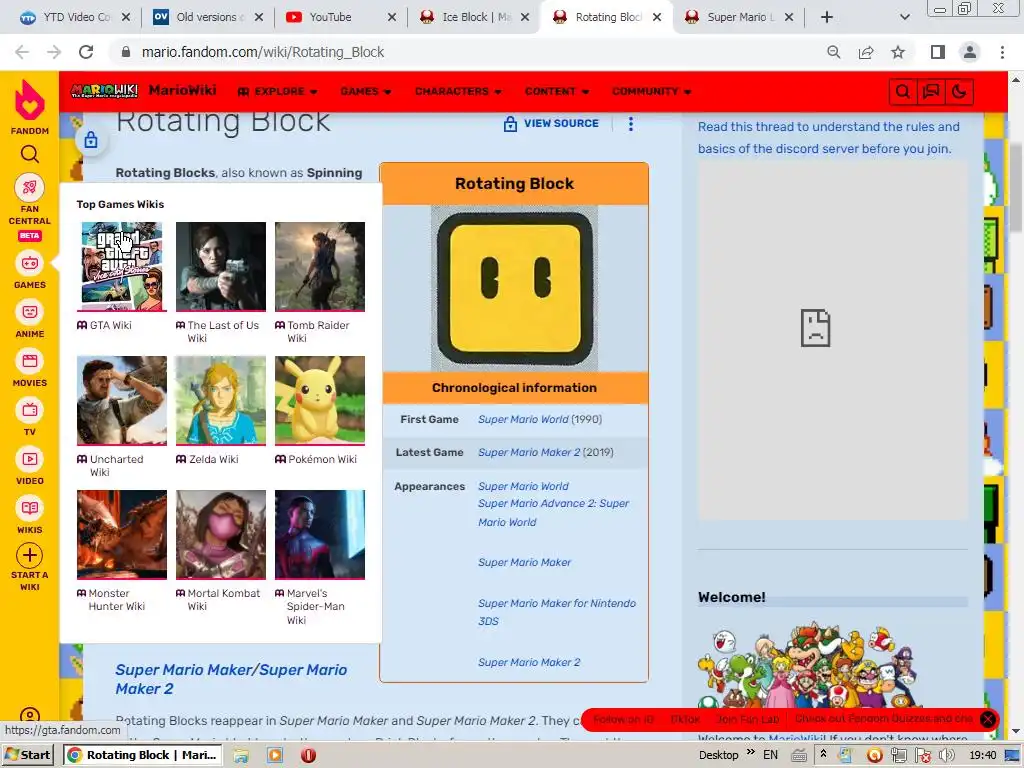Open the Mortal Kombat Wiki thumbnail
This screenshot has height=768, width=1024.
coord(221,535)
